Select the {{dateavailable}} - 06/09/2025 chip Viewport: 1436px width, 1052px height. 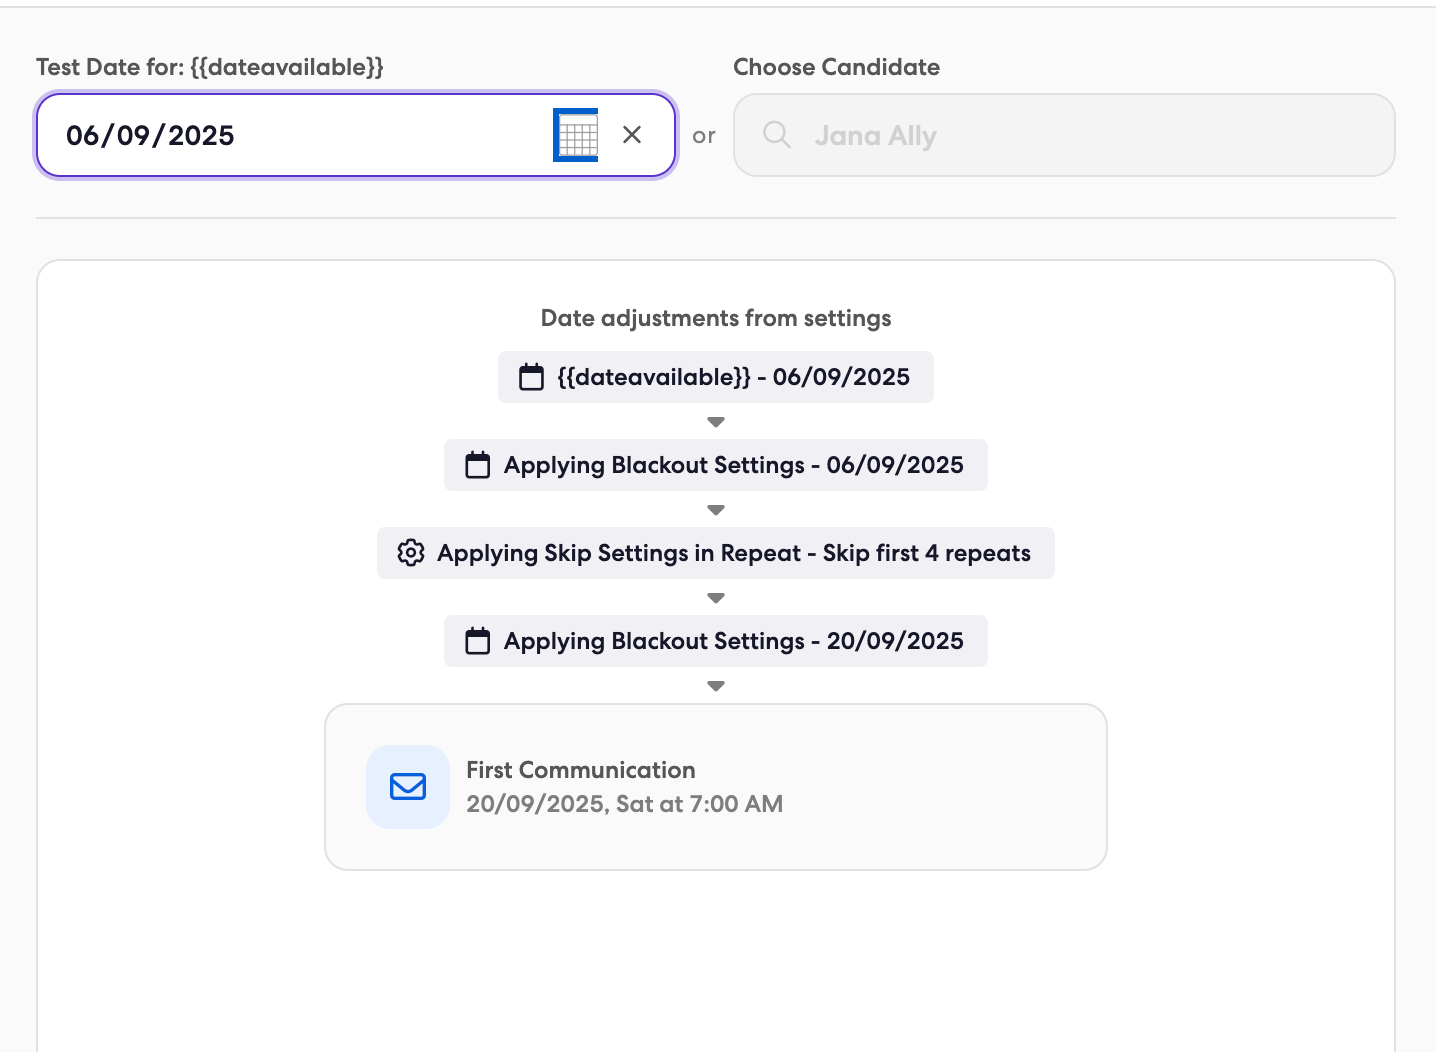click(x=716, y=377)
